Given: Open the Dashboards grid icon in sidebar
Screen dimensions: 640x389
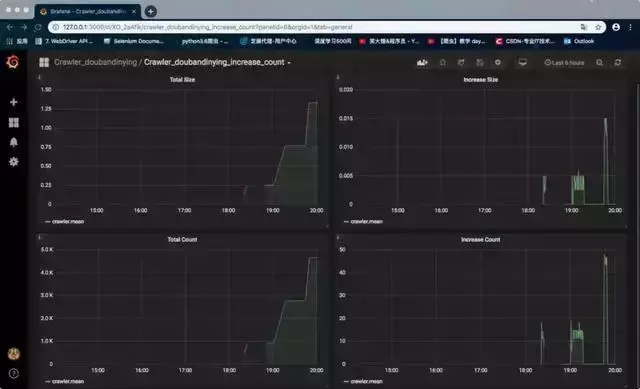Looking at the screenshot, I should click(x=13, y=122).
